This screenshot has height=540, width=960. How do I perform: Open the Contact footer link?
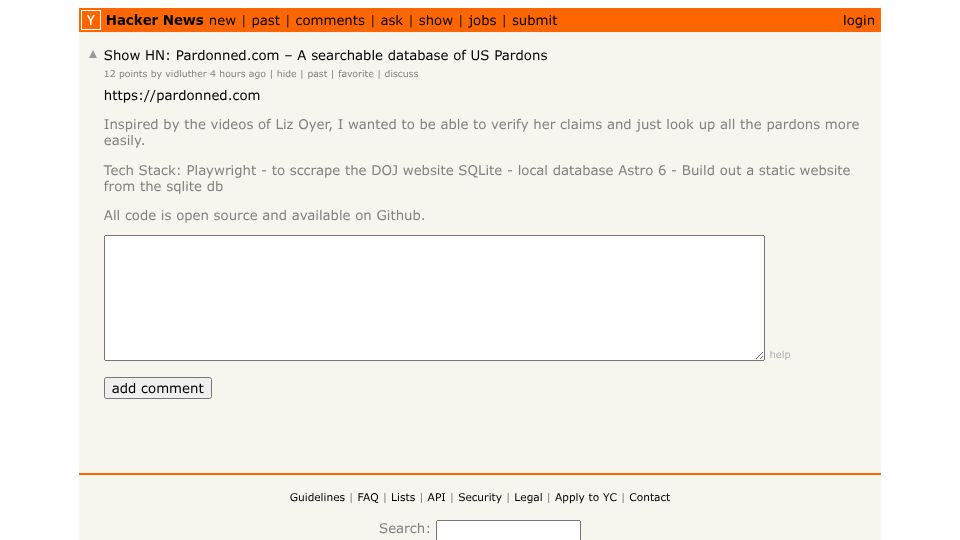click(x=650, y=497)
